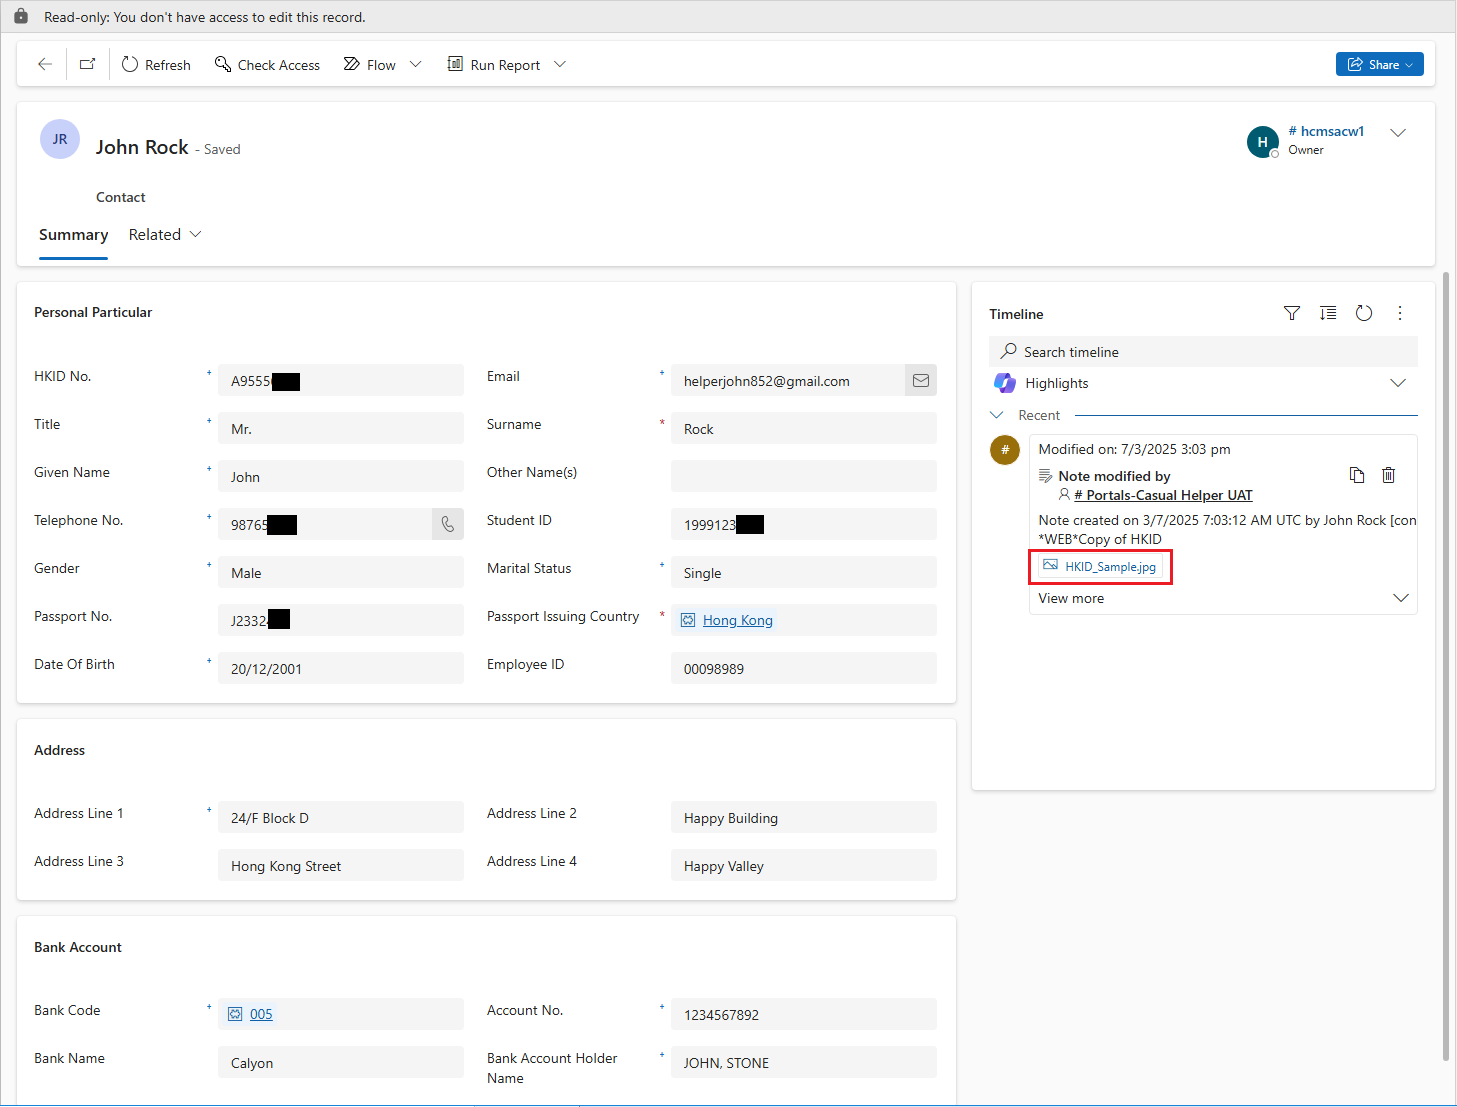This screenshot has width=1457, height=1107.
Task: Click the Share button
Action: click(1378, 64)
